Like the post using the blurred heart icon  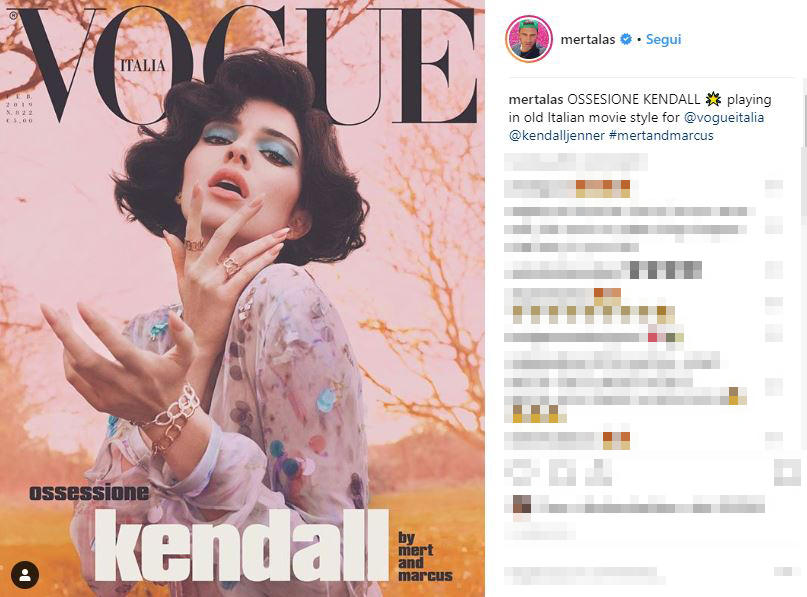click(522, 471)
